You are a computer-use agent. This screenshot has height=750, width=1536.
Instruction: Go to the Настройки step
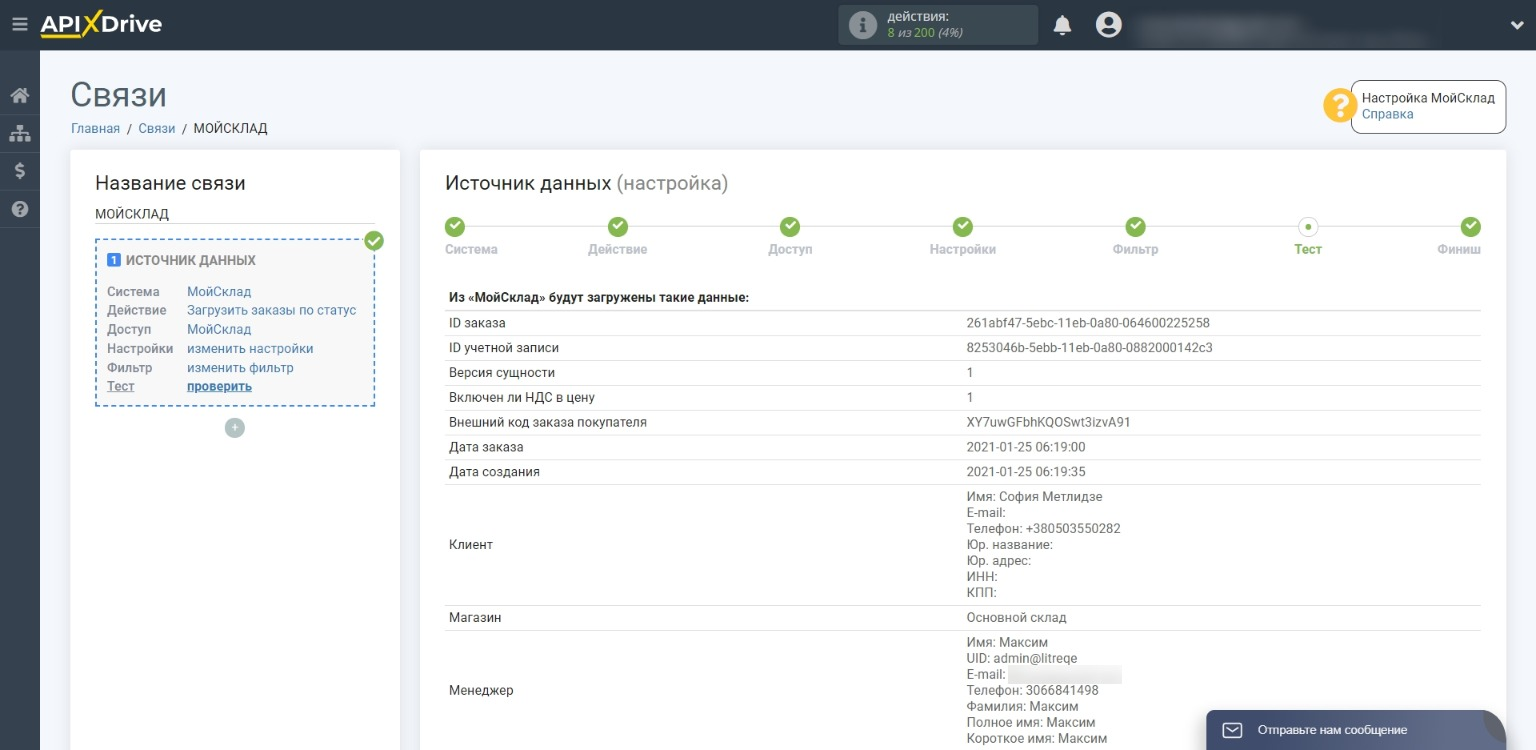click(x=963, y=227)
